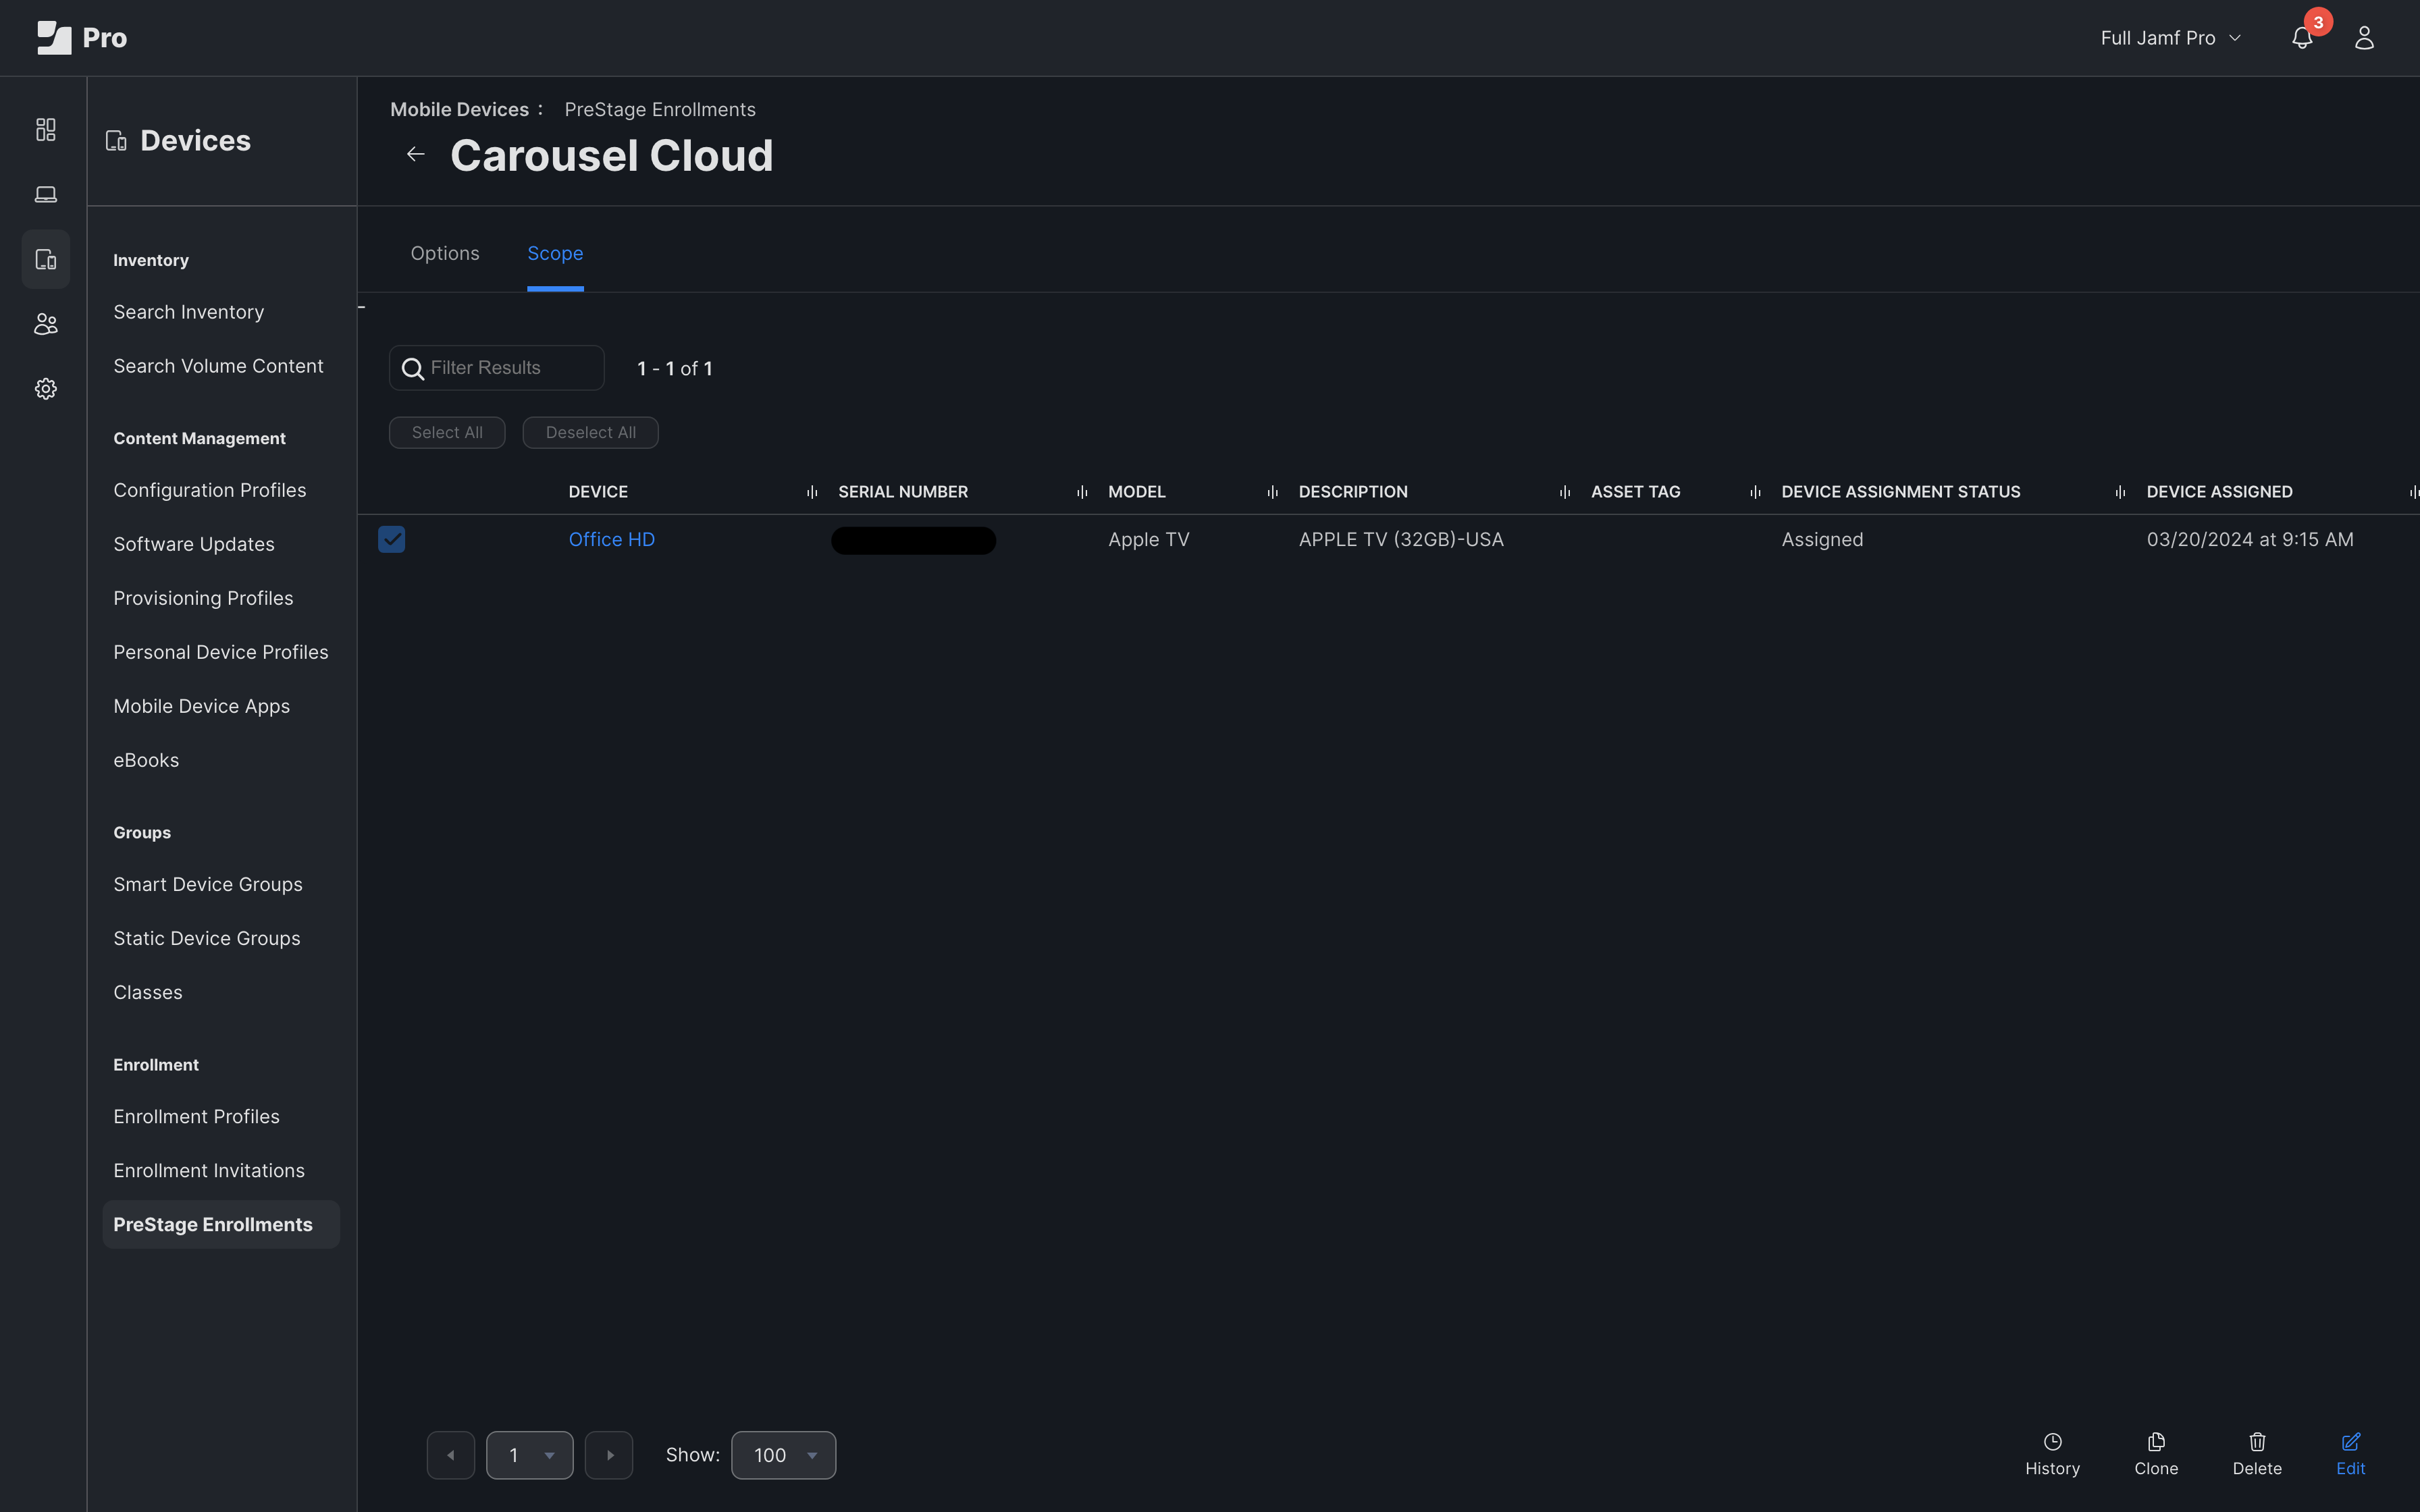Click the Assigned status cell
This screenshot has height=1512, width=2420.
[1822, 540]
